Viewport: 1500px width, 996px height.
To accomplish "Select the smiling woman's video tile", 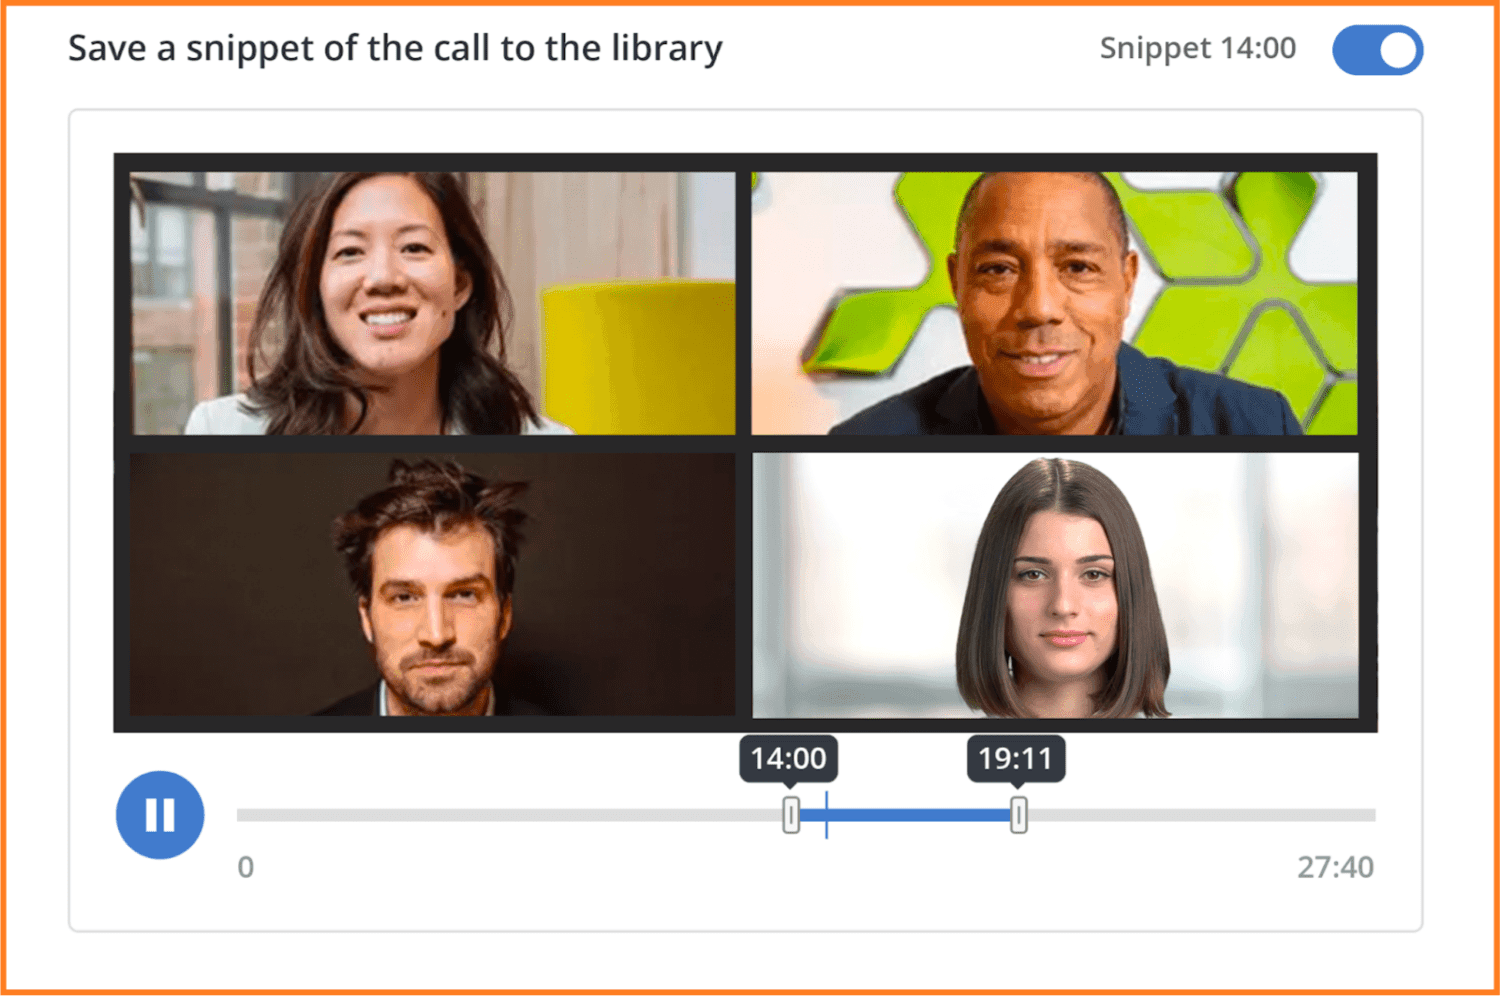I will (x=432, y=303).
